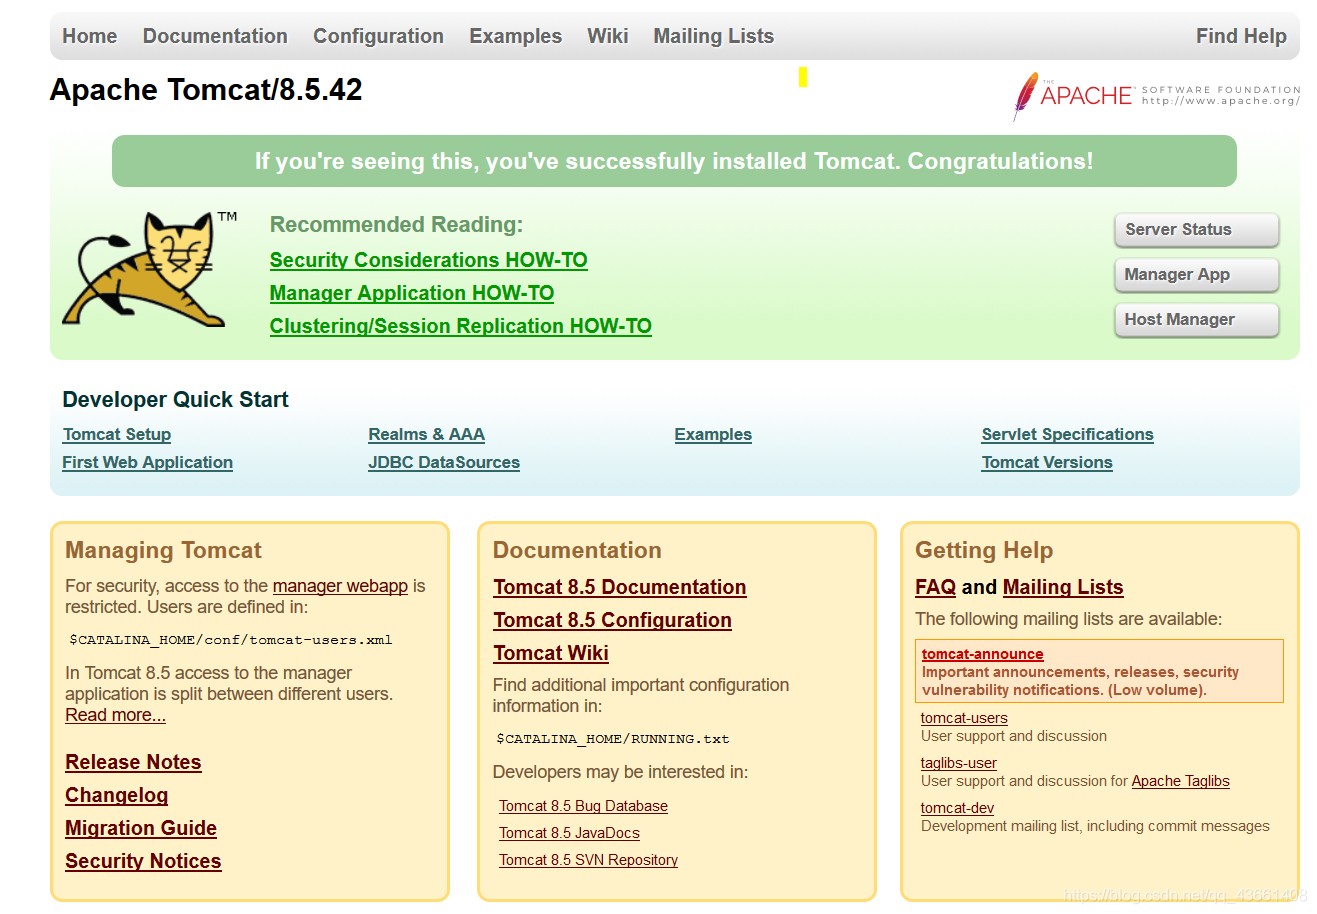The width and height of the screenshot is (1317, 914).
Task: Click $CATALINA_HOME/RUNNING.txt path text
Action: tap(613, 739)
